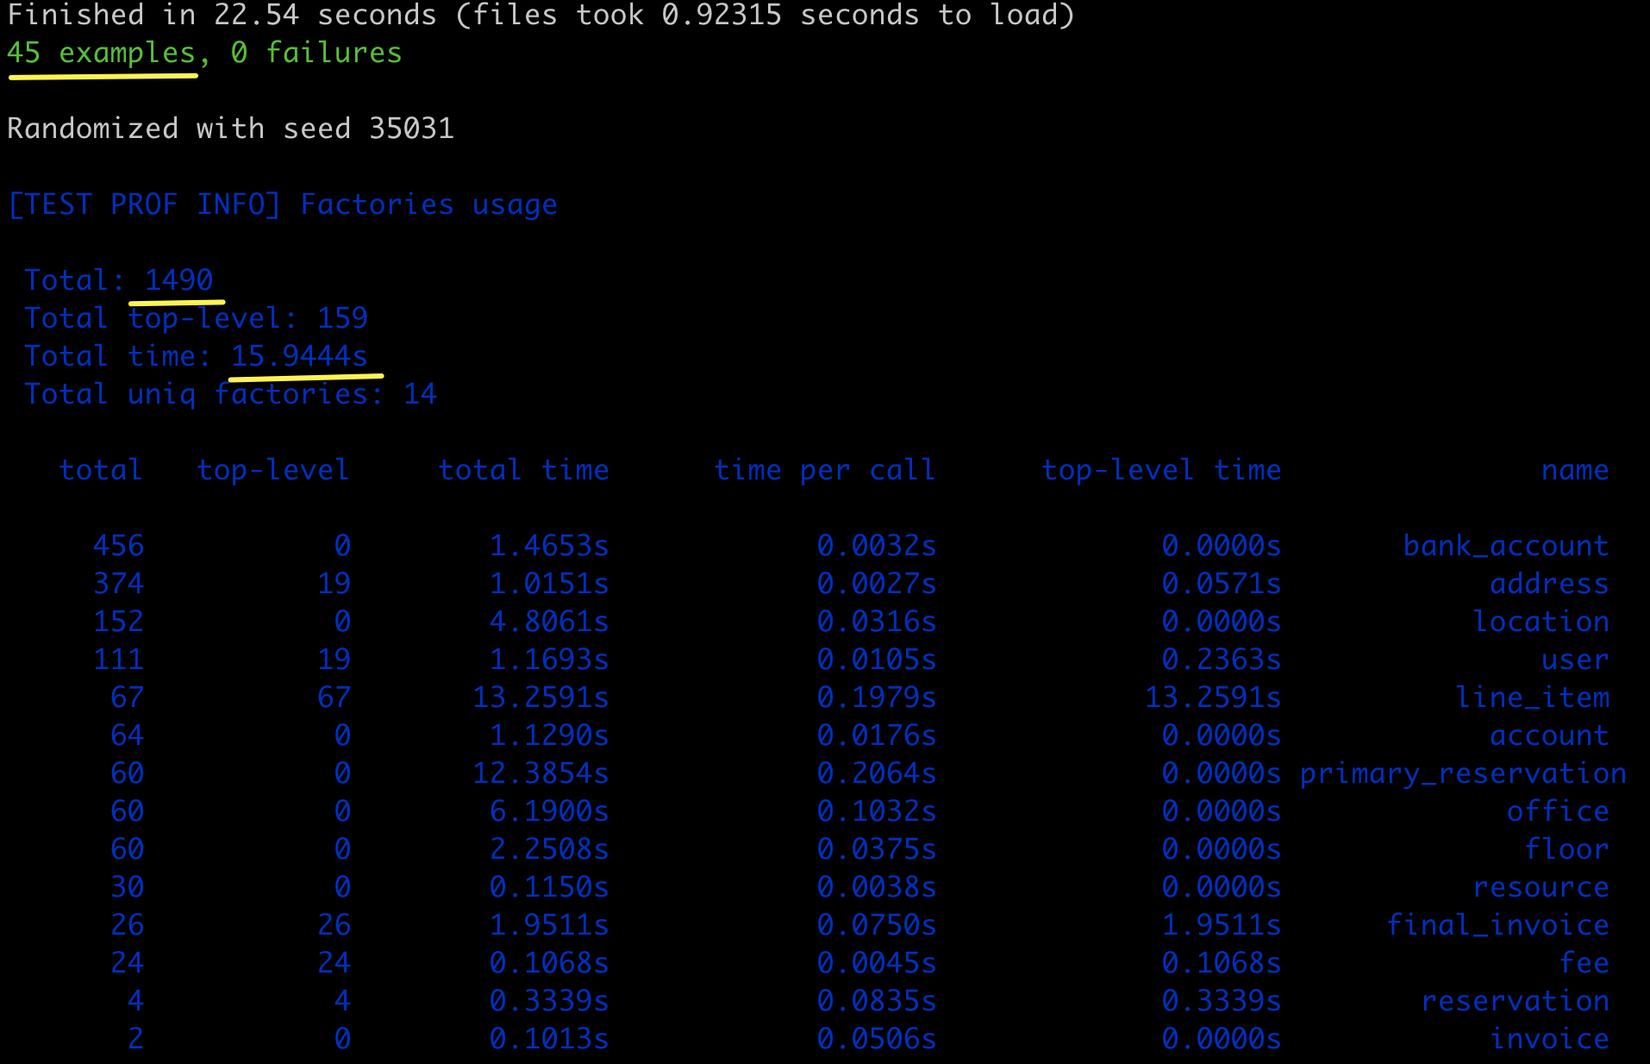Select the 0.0506s time per call value
This screenshot has height=1064, width=1650.
pyautogui.click(x=876, y=1041)
